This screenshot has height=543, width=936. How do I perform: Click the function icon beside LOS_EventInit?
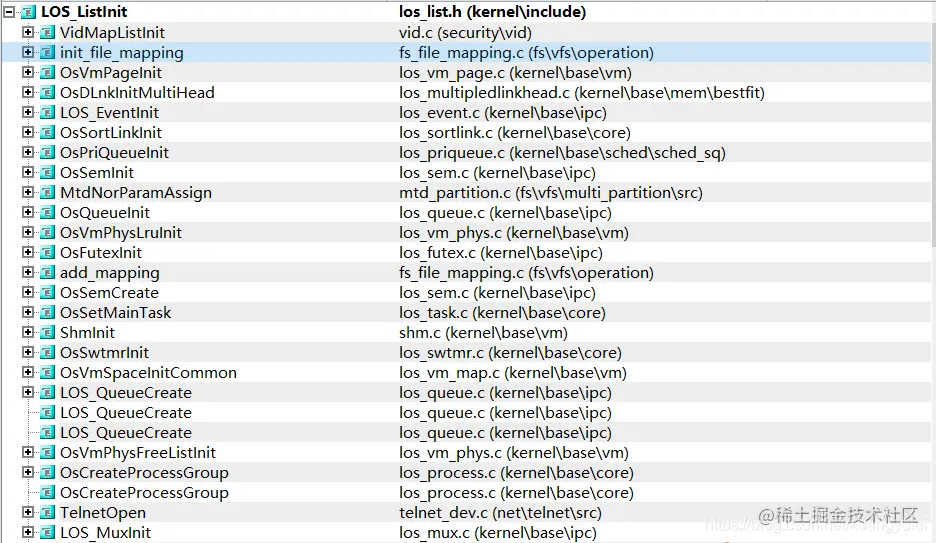pyautogui.click(x=47, y=112)
